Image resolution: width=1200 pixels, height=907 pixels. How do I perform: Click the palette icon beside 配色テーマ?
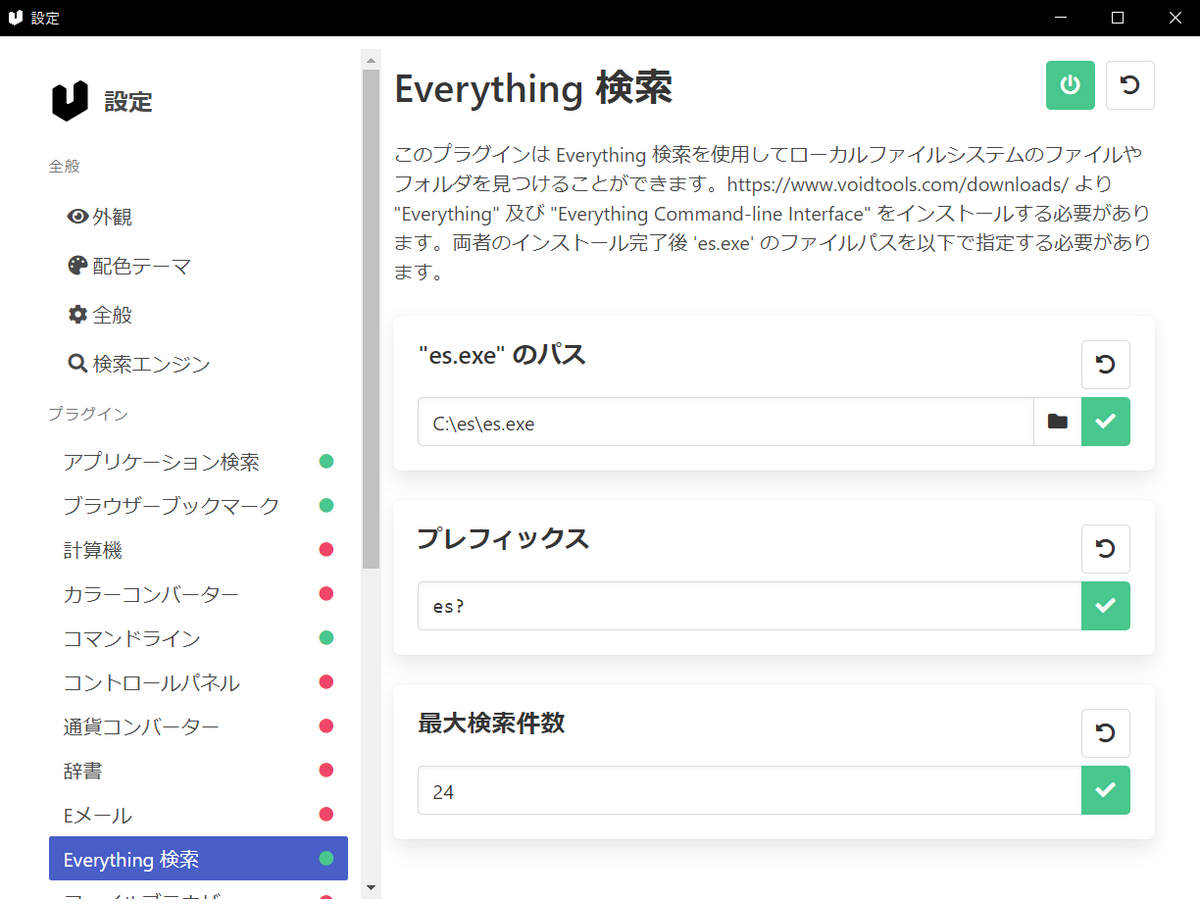(x=78, y=266)
